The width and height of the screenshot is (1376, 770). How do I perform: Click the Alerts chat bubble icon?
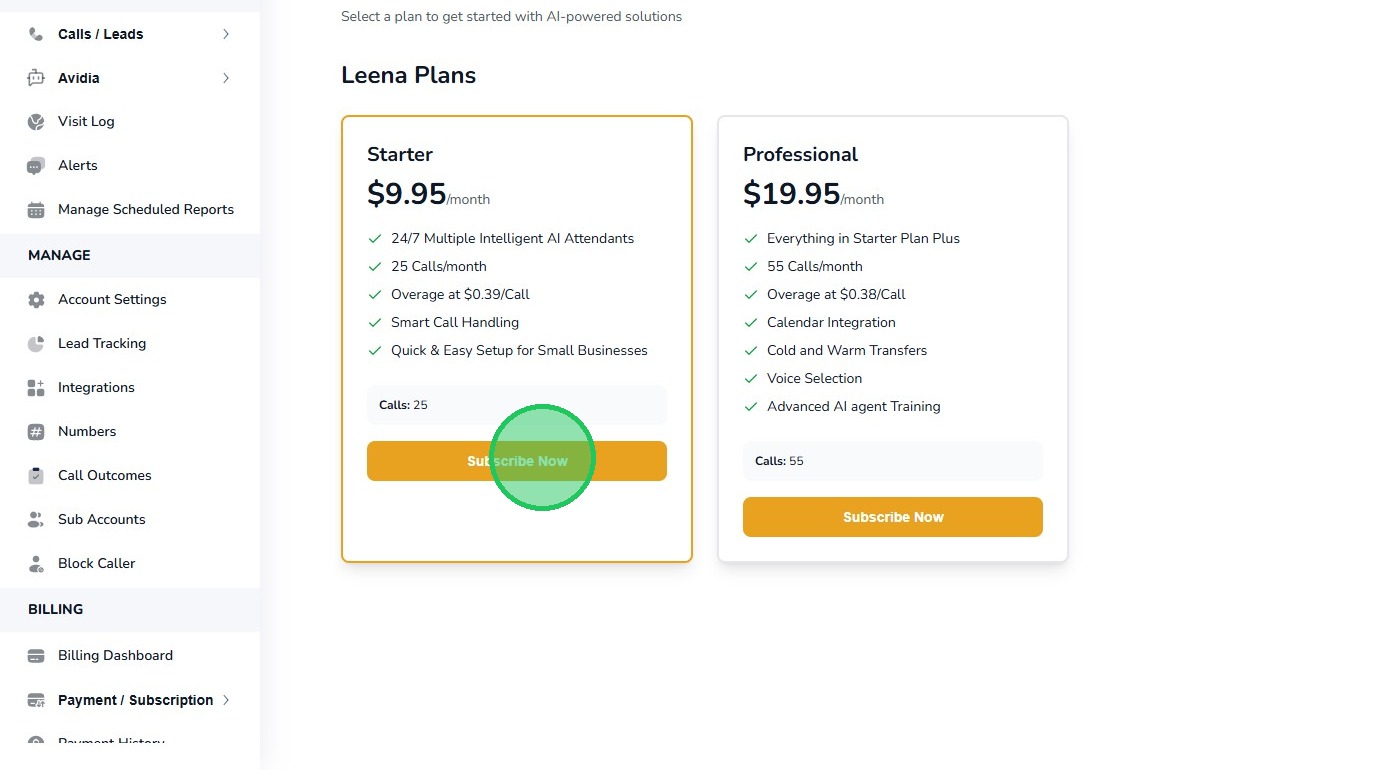pos(36,166)
